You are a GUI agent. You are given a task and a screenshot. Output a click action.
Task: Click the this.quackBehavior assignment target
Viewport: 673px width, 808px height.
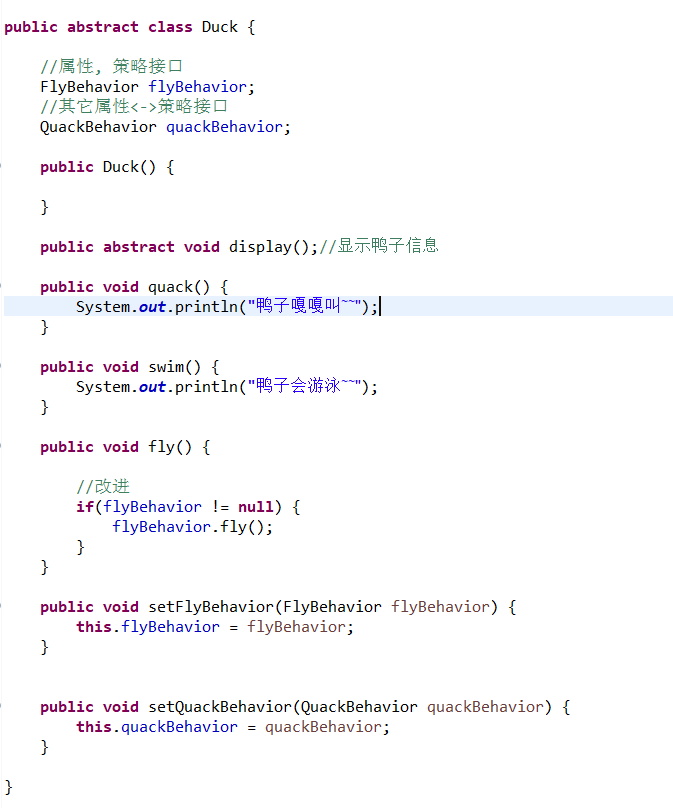click(x=157, y=727)
